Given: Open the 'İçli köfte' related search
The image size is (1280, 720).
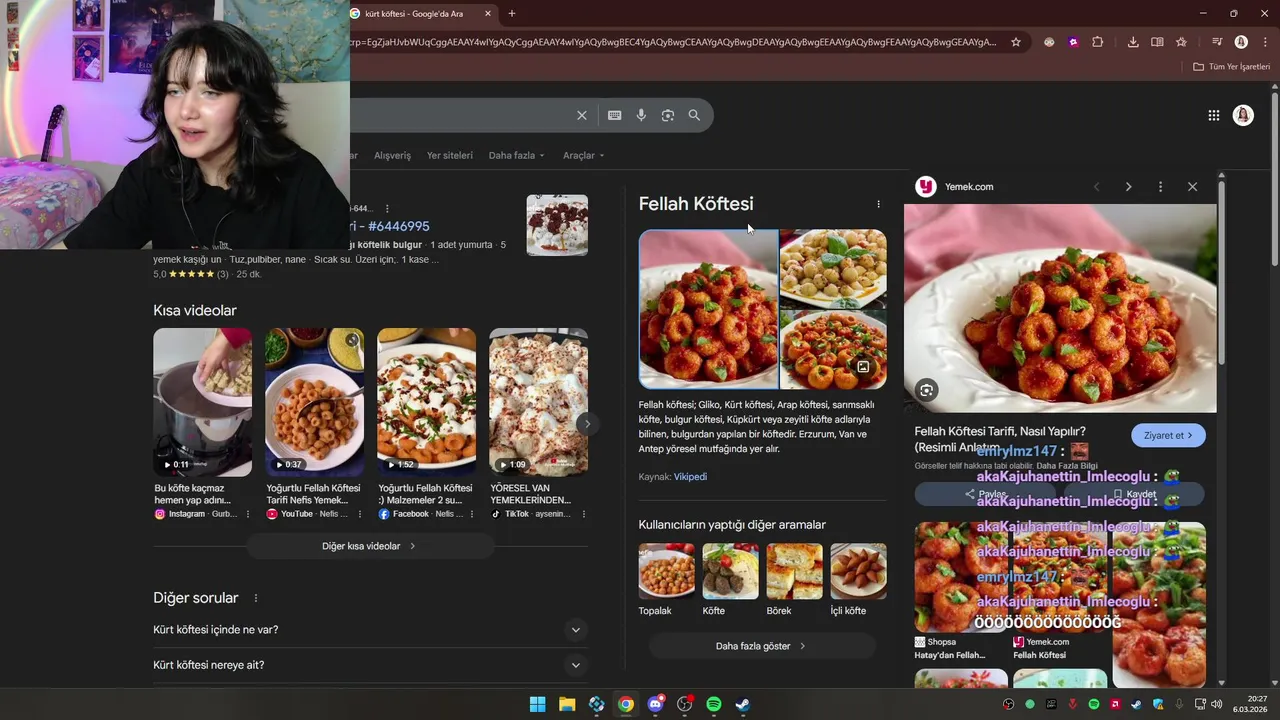Looking at the screenshot, I should click(x=858, y=581).
